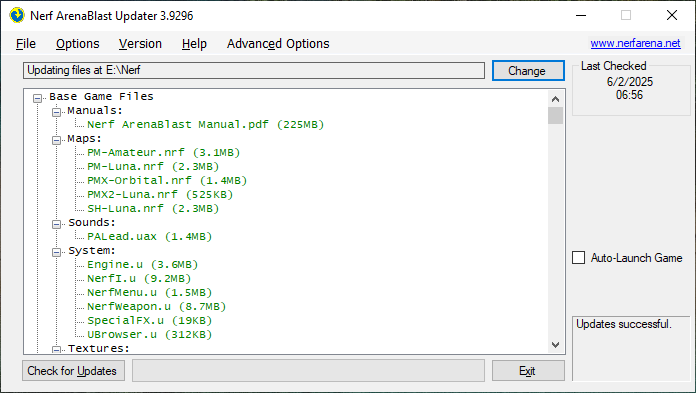Select Engine.u (3.6MB)

pyautogui.click(x=142, y=264)
